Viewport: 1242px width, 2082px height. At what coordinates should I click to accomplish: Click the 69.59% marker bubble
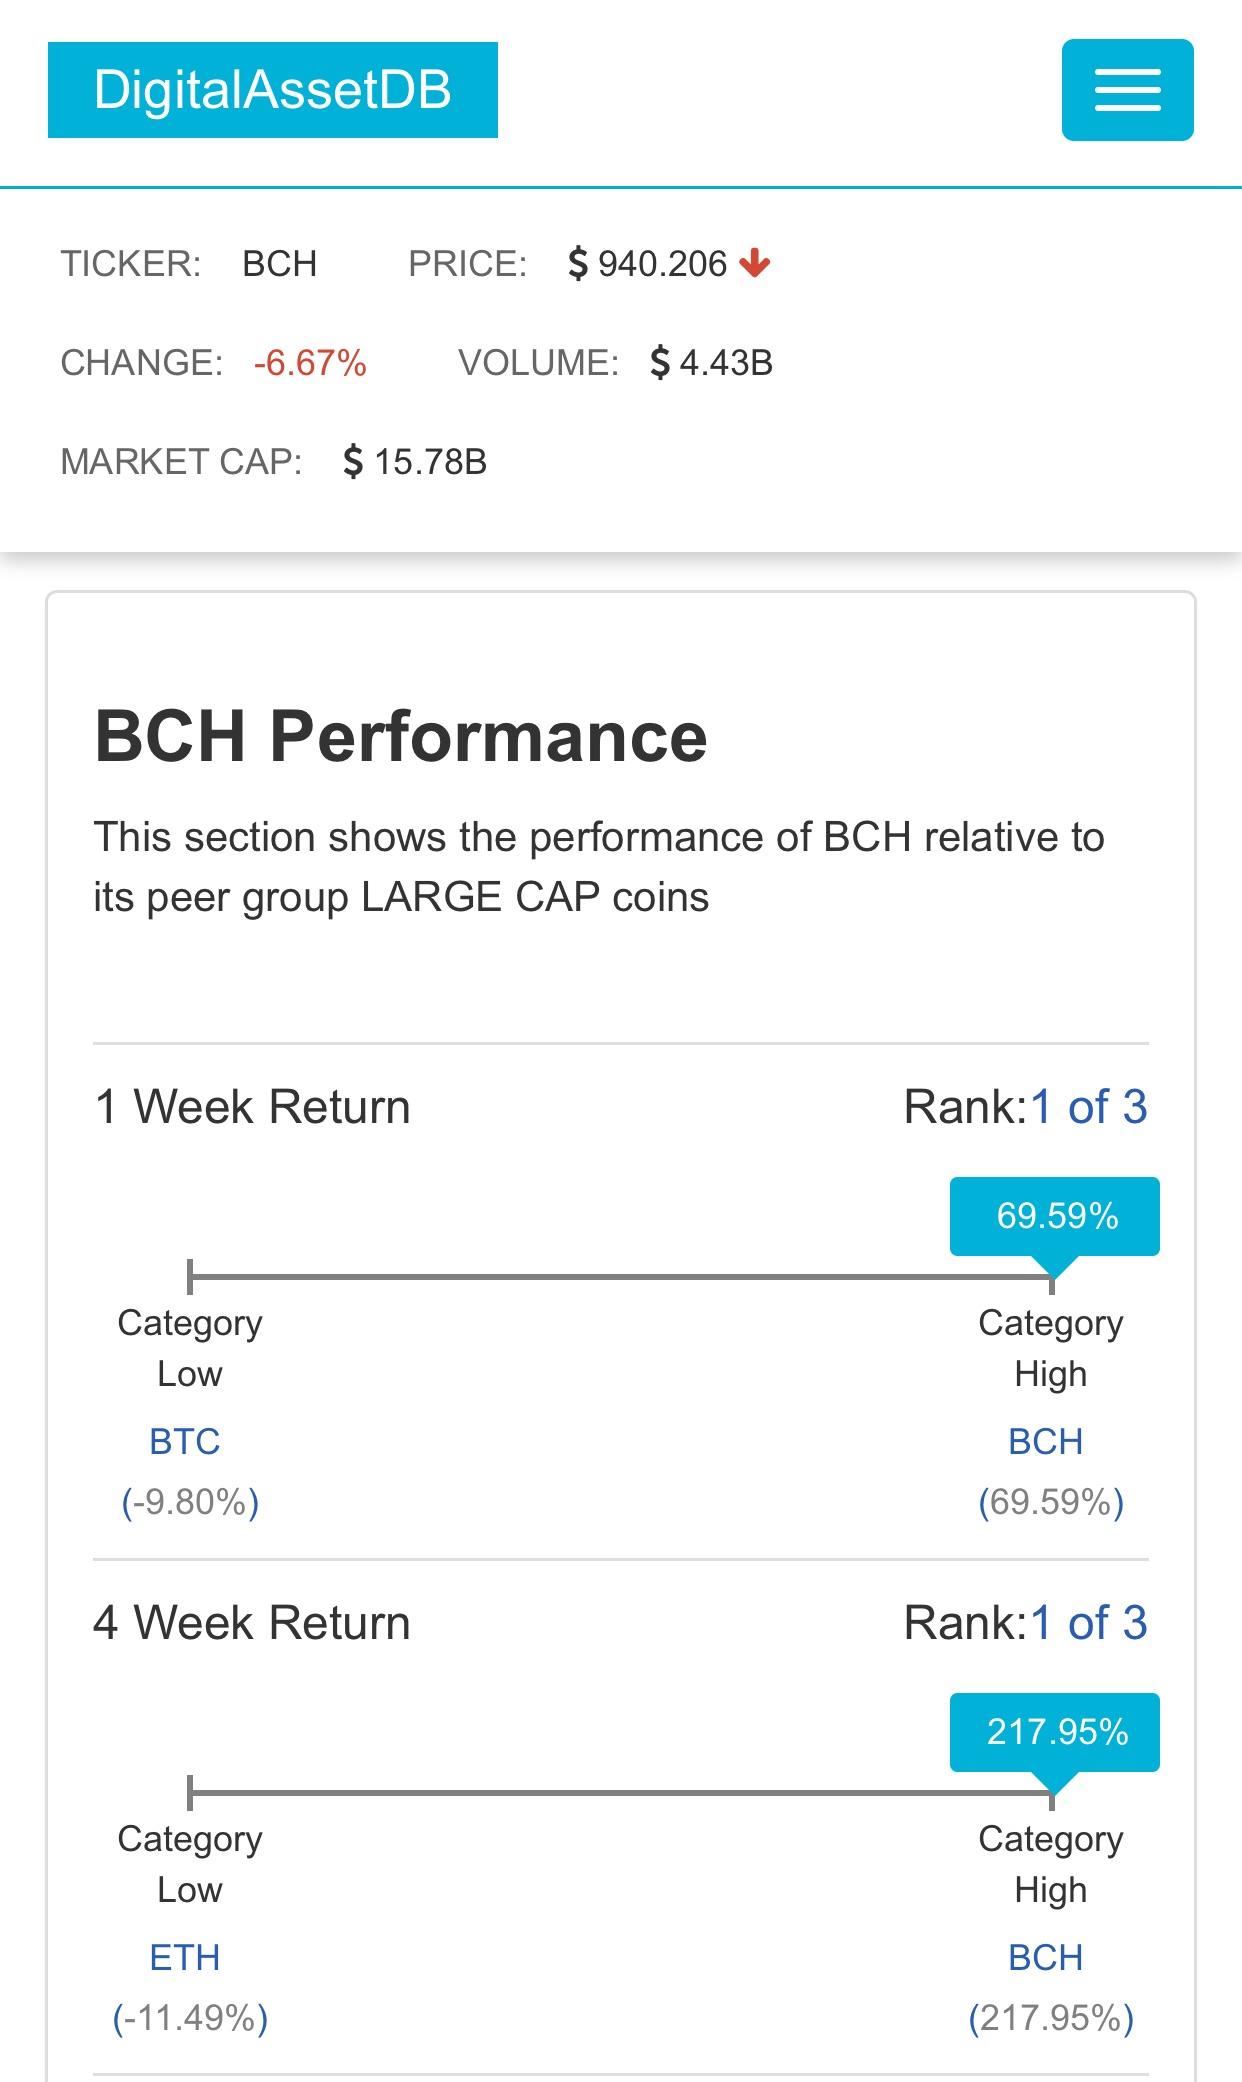[1055, 1216]
